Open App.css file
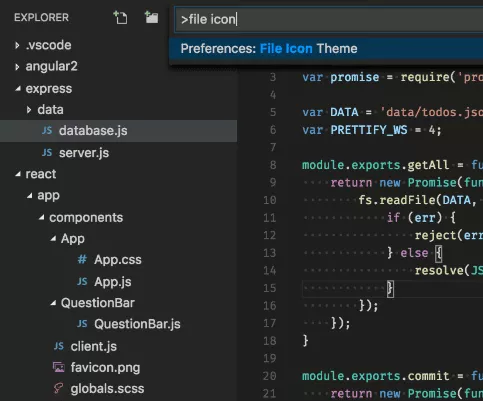Screen dimensions: 483x401 click(x=118, y=260)
